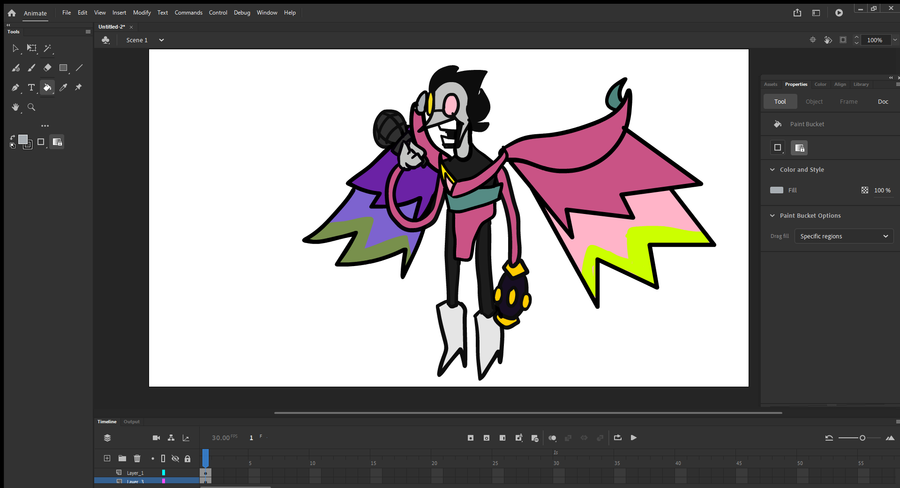
Task: Open the File menu
Action: (67, 13)
